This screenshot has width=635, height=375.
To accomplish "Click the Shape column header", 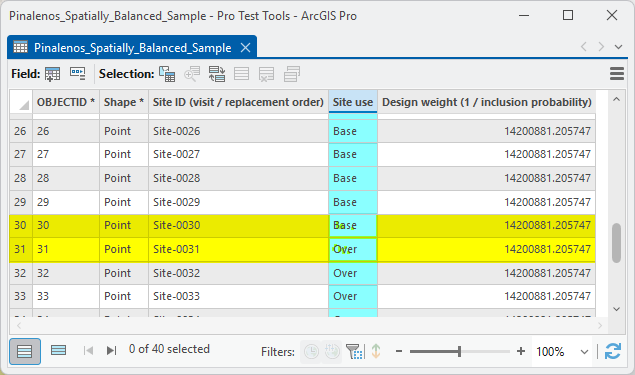I will [124, 102].
